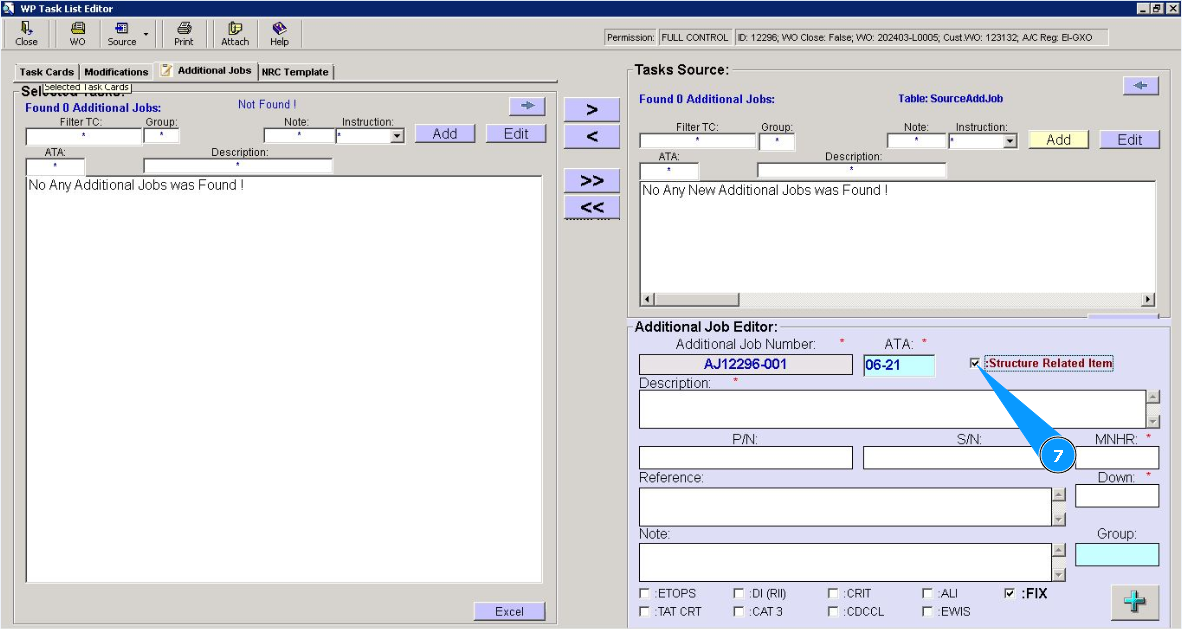Screen dimensions: 1182x629
Task: Click the Attach toolbar icon
Action: coord(235,34)
